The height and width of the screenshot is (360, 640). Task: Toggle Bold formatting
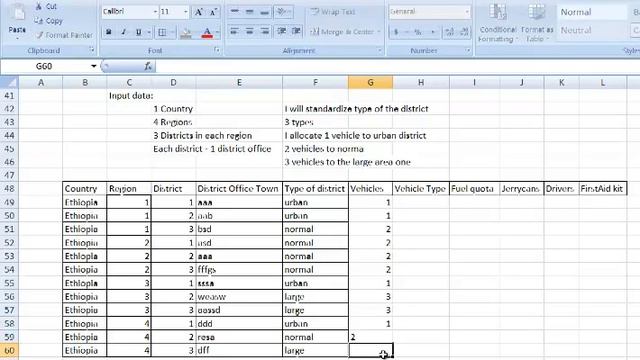click(109, 32)
